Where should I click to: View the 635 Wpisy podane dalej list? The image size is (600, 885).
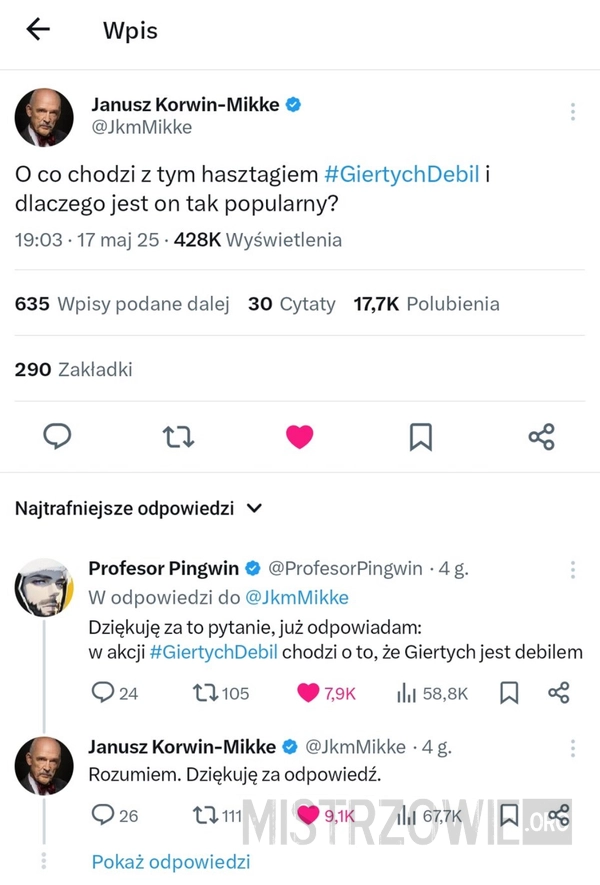[x=122, y=304]
